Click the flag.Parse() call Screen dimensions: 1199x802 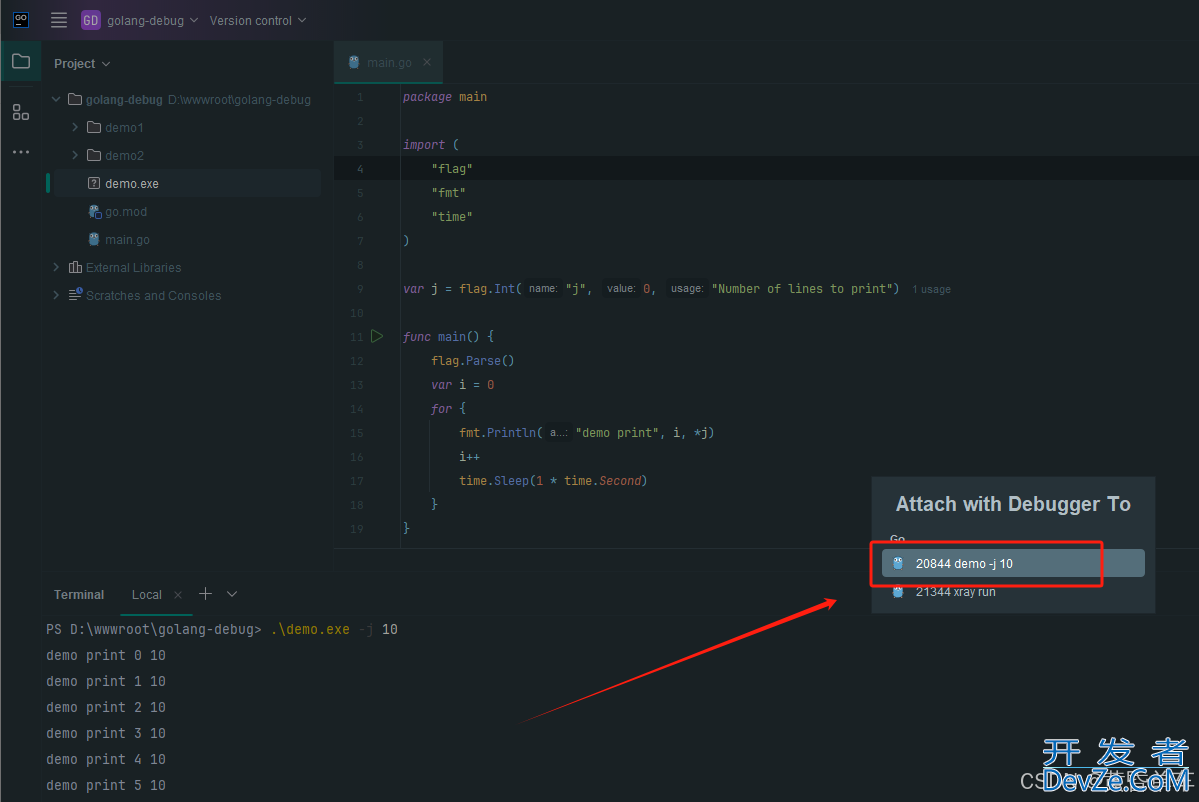(x=473, y=361)
